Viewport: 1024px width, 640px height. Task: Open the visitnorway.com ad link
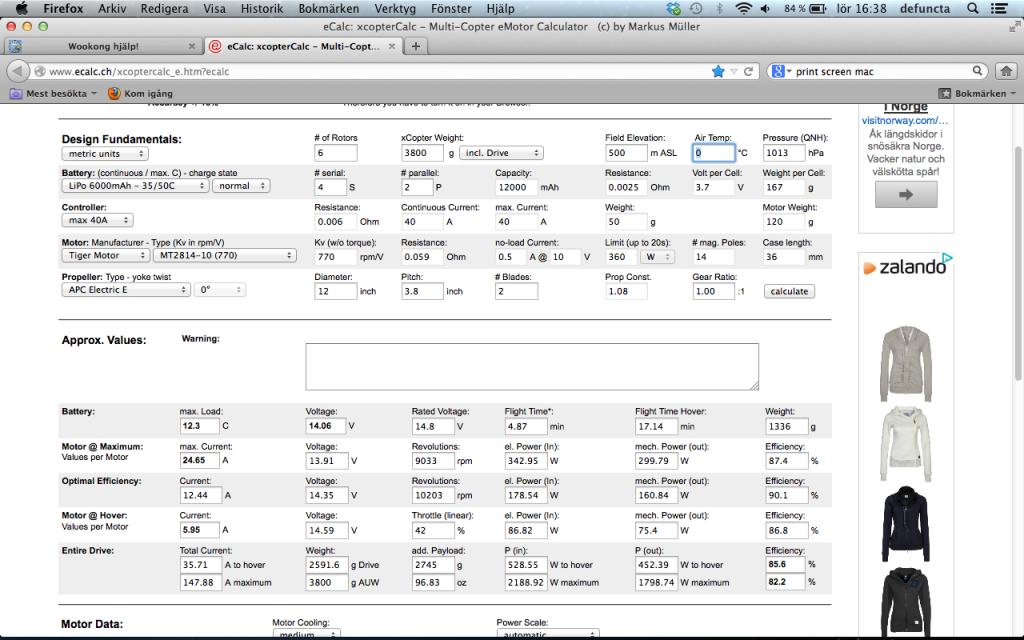tap(904, 120)
